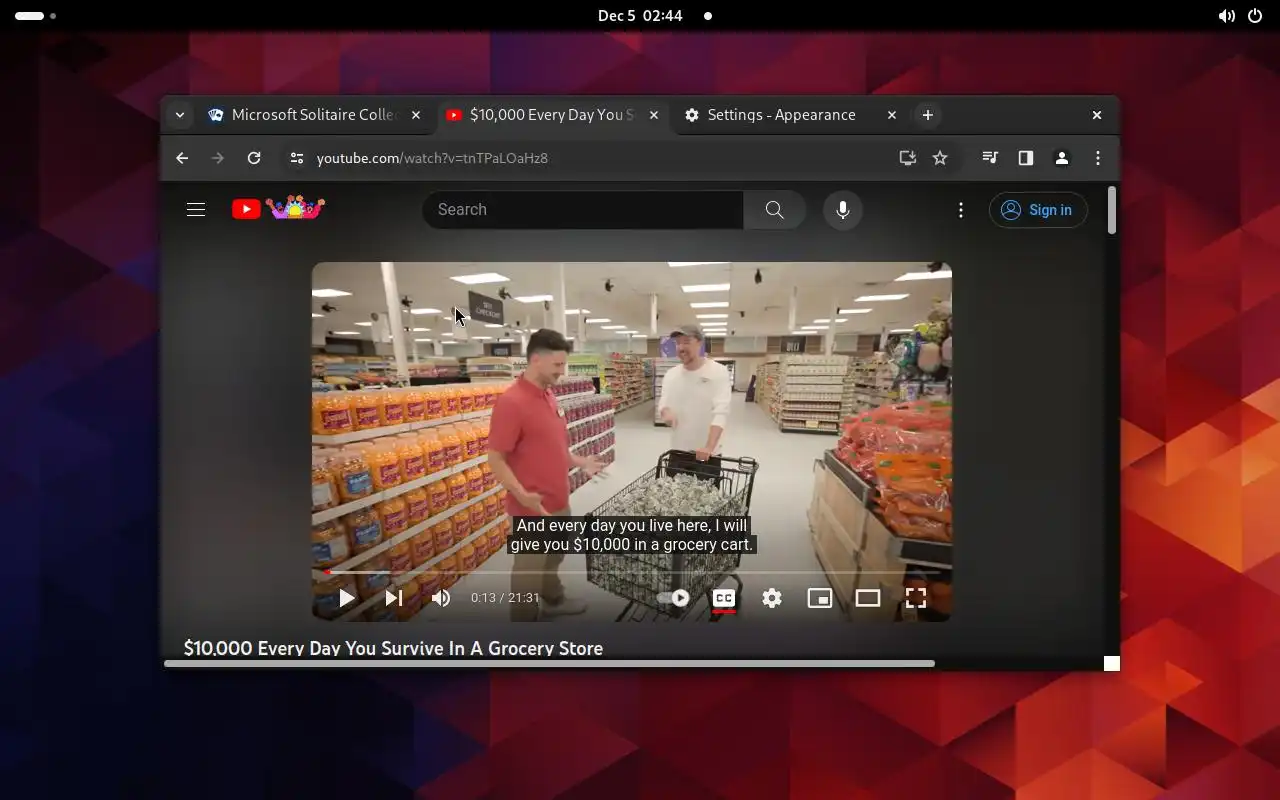Open a new browser tab

coord(927,115)
